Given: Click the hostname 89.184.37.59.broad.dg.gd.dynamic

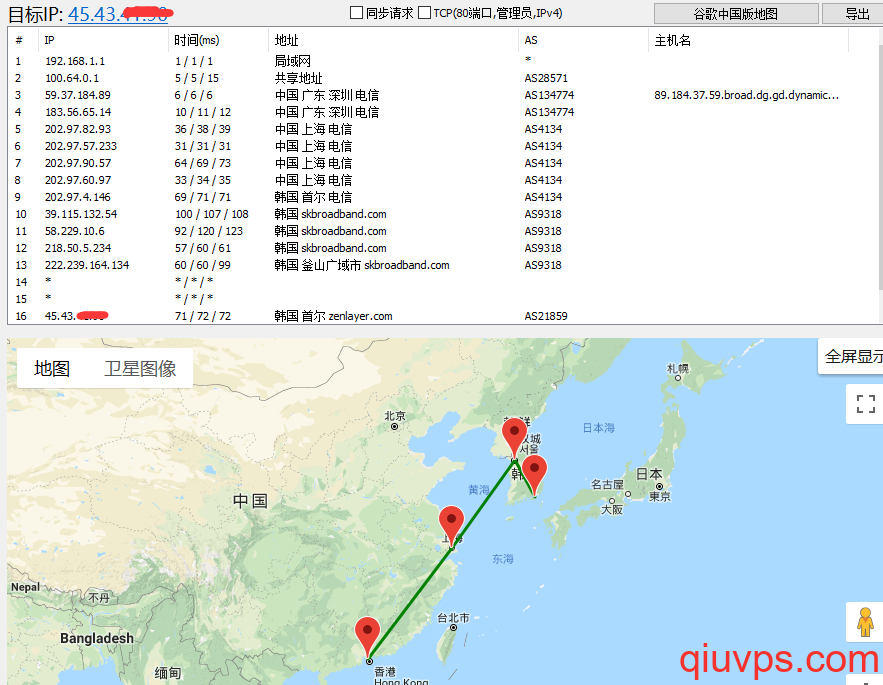Looking at the screenshot, I should click(746, 95).
